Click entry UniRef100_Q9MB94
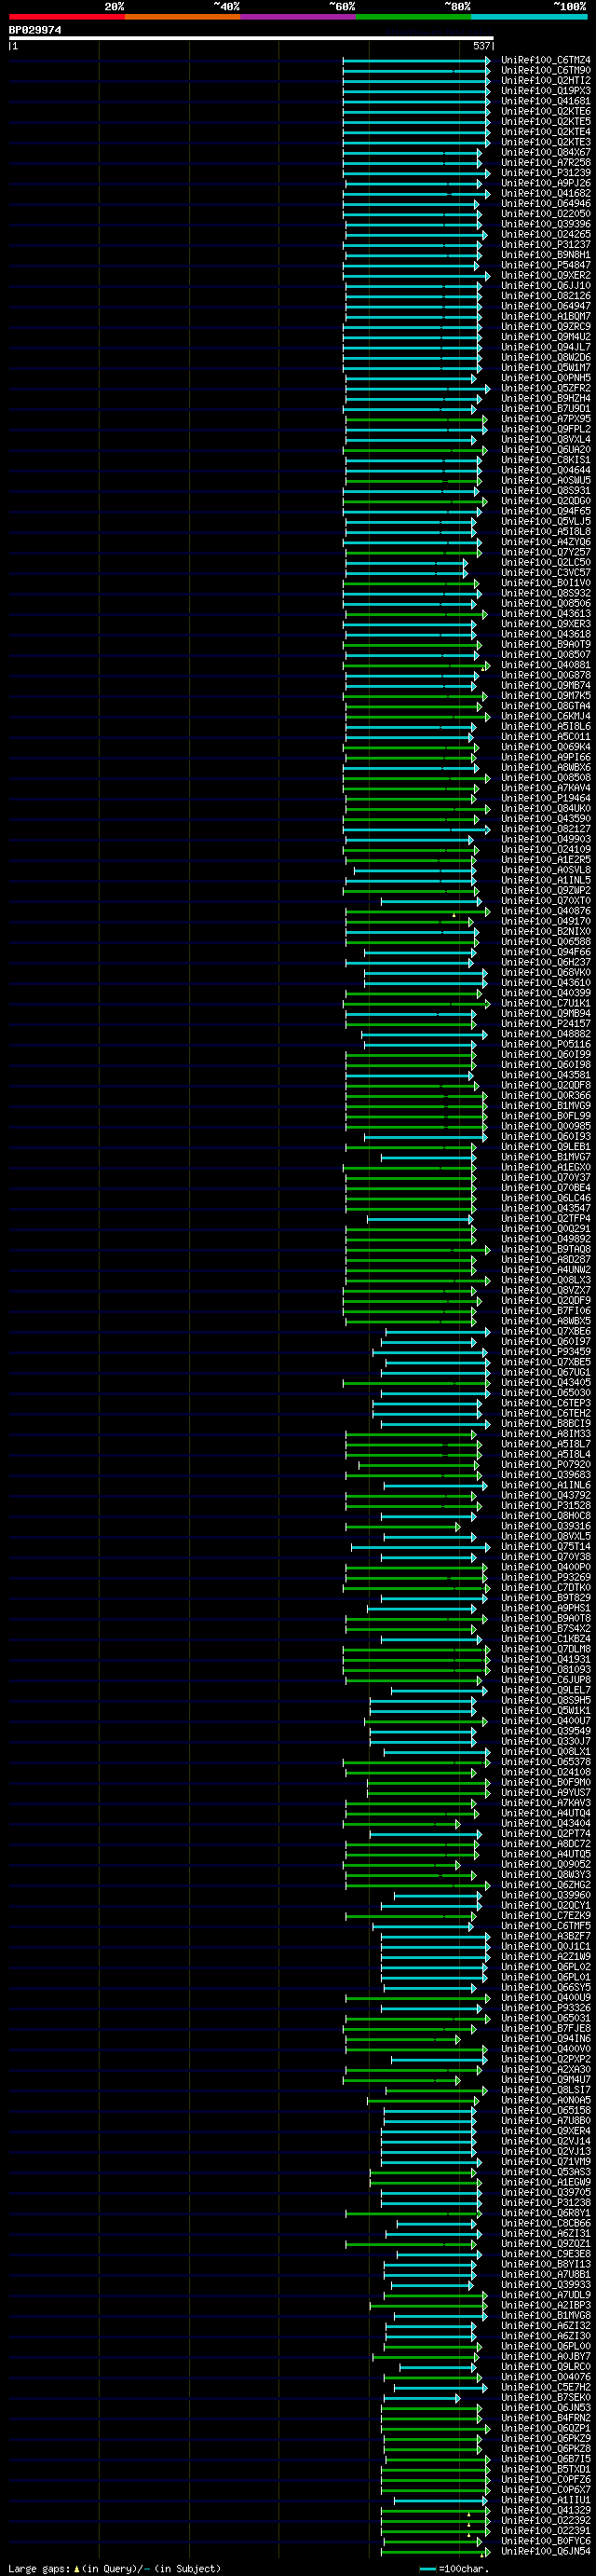Image resolution: width=596 pixels, height=2576 pixels. click(546, 1014)
